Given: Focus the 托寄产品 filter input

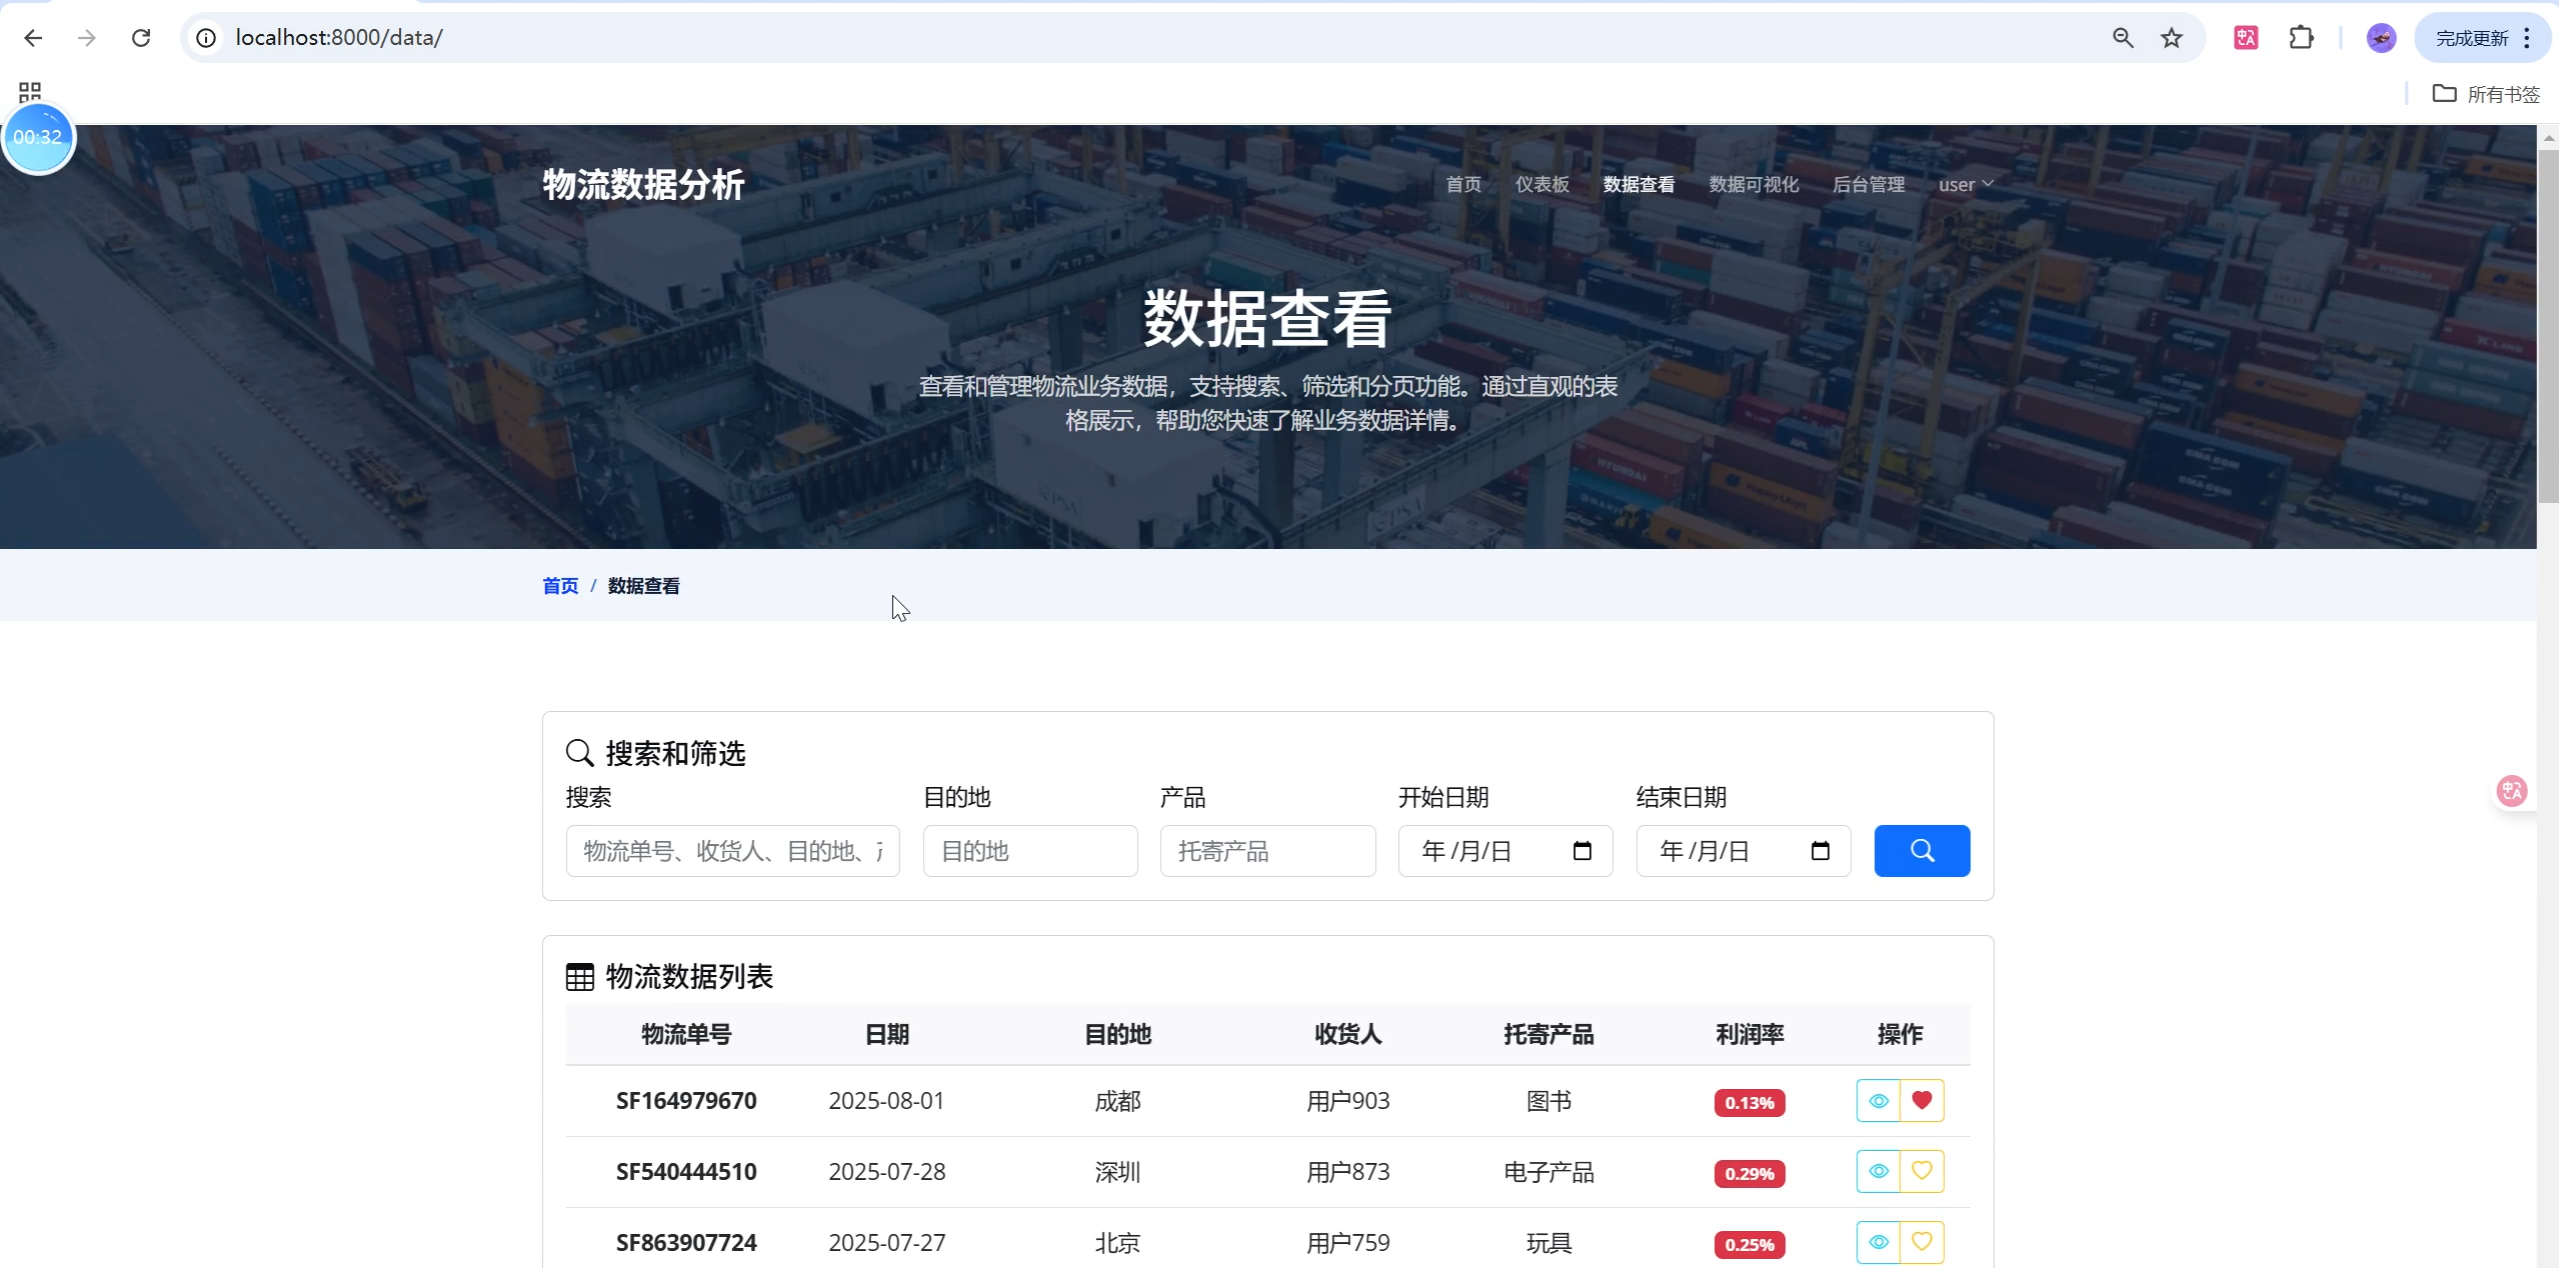Looking at the screenshot, I should click(x=1268, y=851).
